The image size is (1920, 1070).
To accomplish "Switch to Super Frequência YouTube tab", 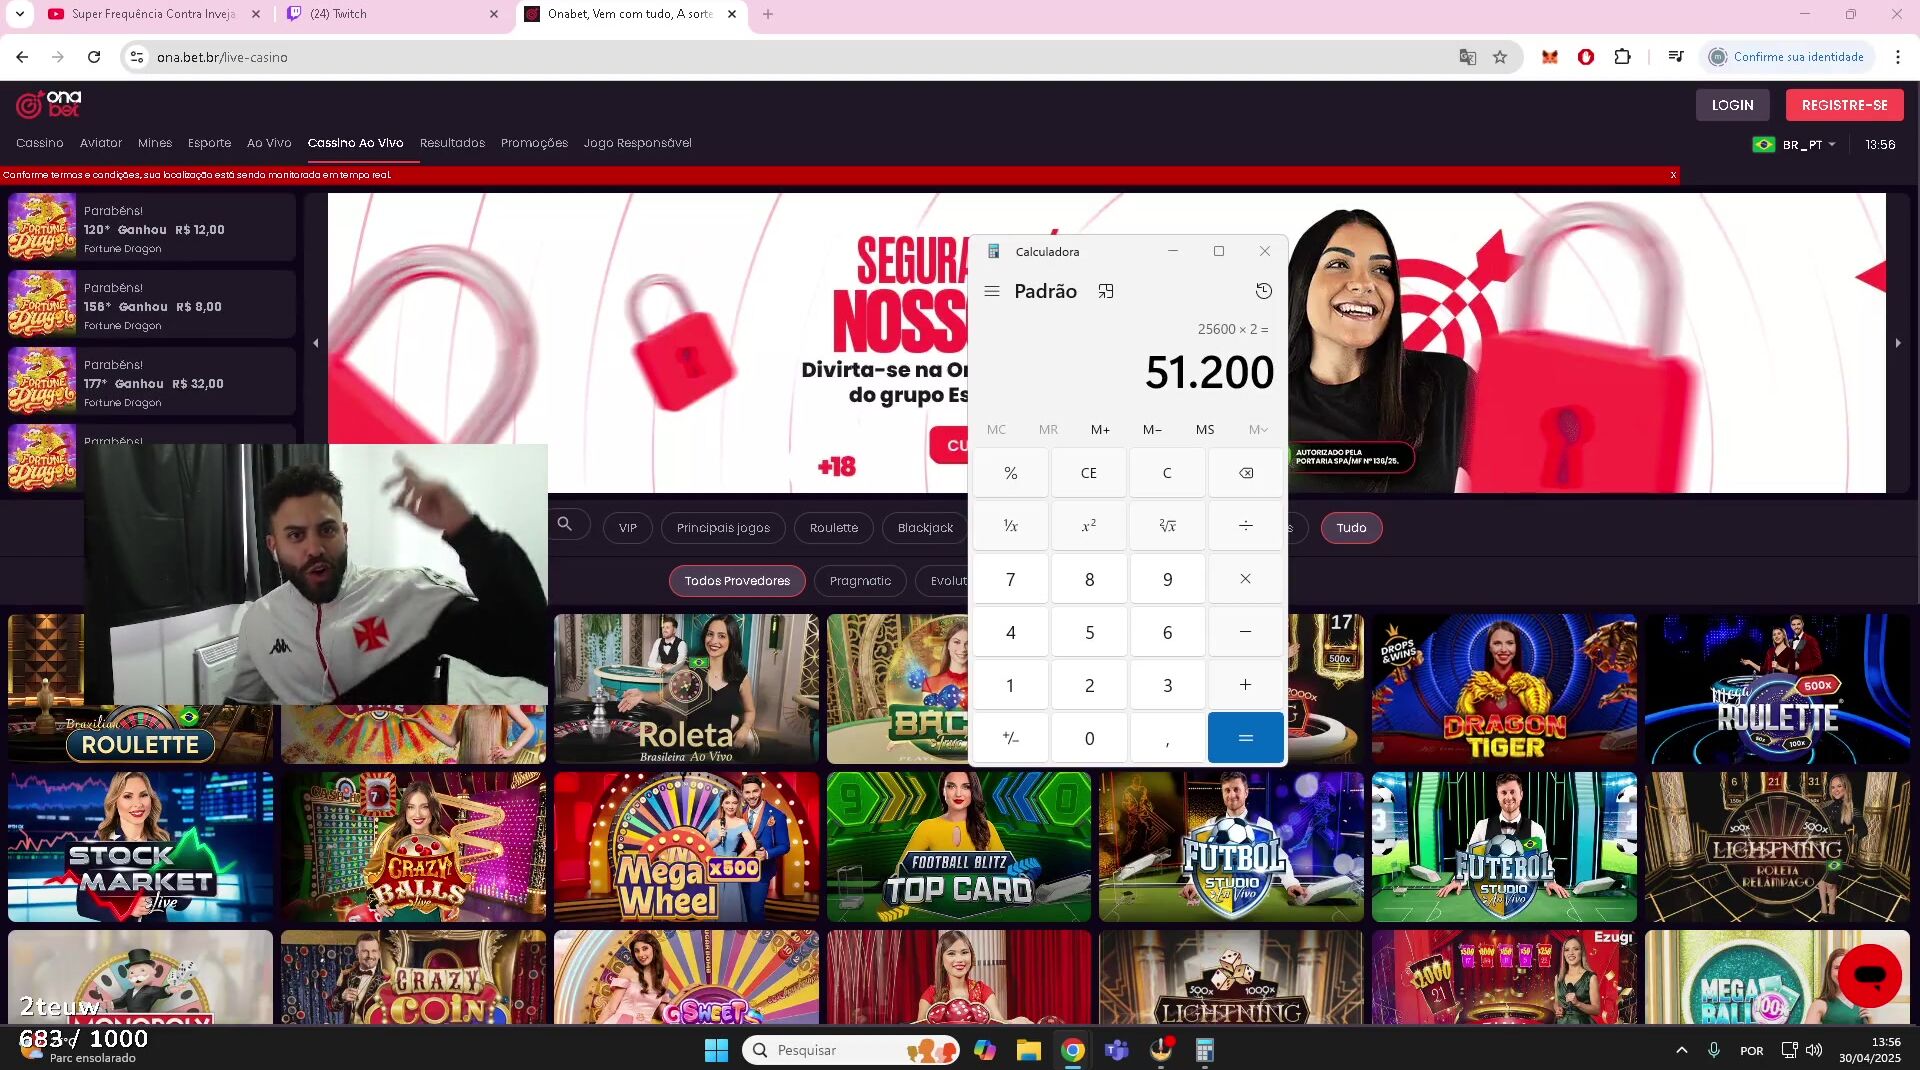I will (x=154, y=14).
